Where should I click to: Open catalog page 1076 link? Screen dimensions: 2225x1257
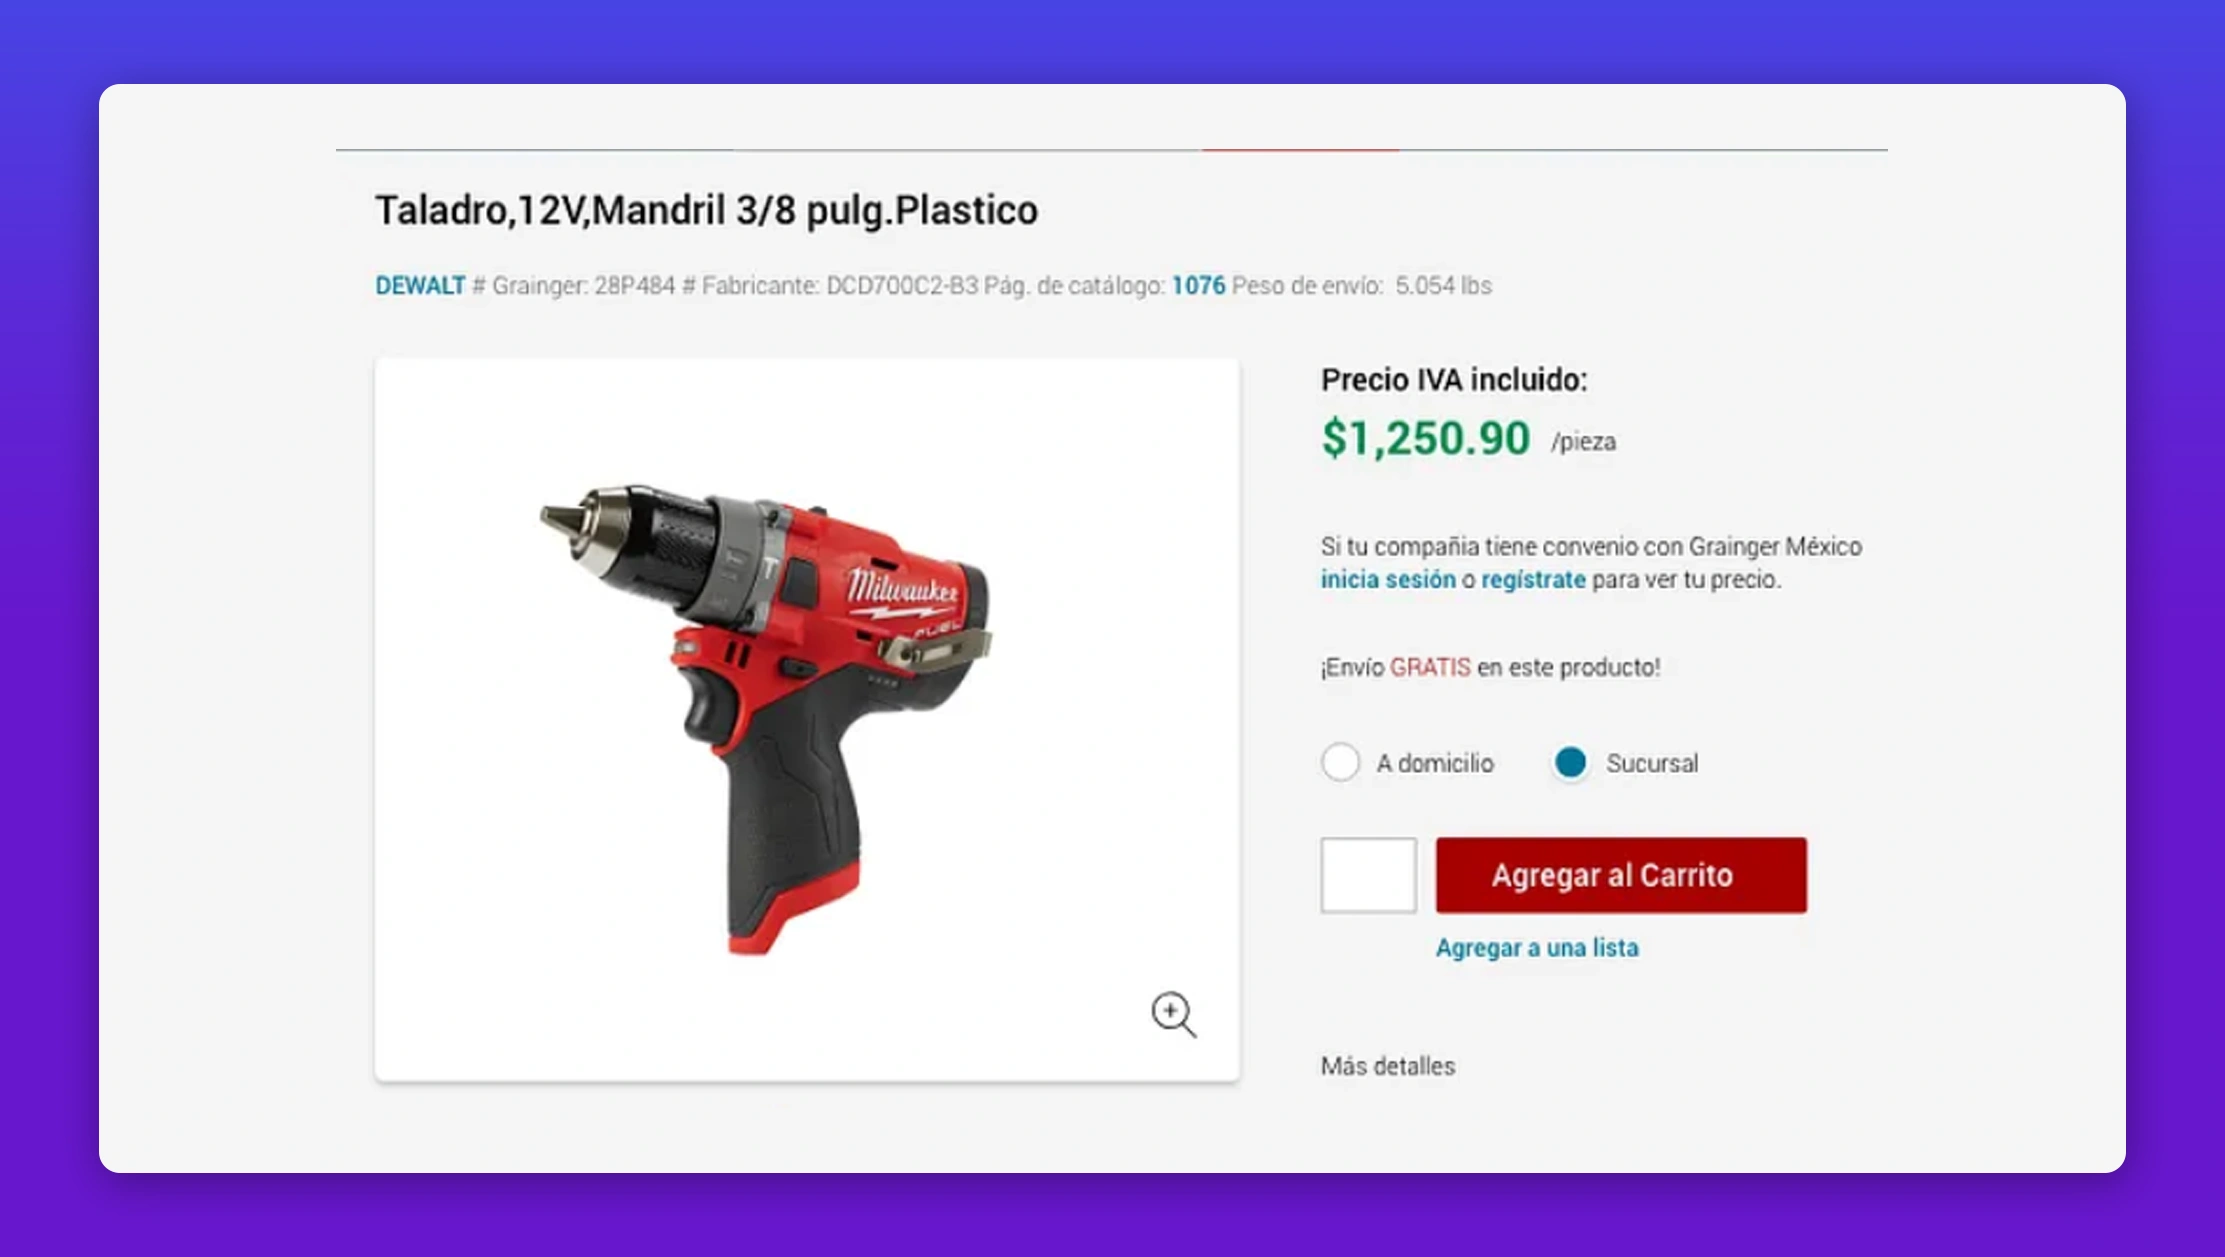(x=1198, y=286)
